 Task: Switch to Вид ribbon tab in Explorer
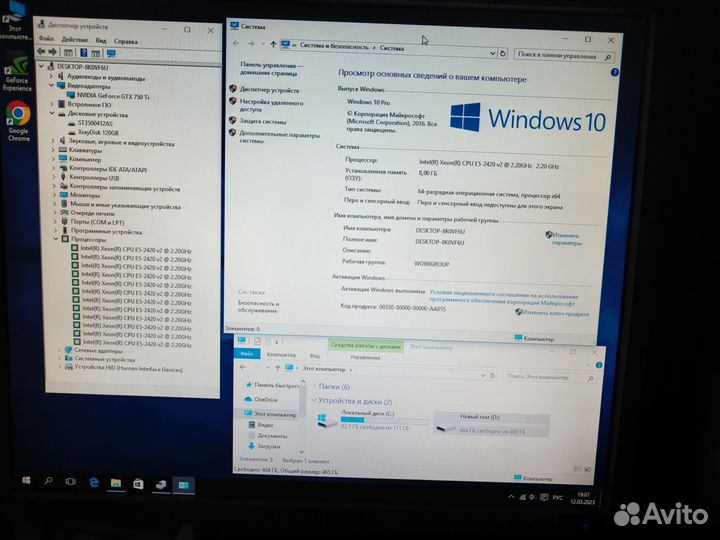pos(315,355)
